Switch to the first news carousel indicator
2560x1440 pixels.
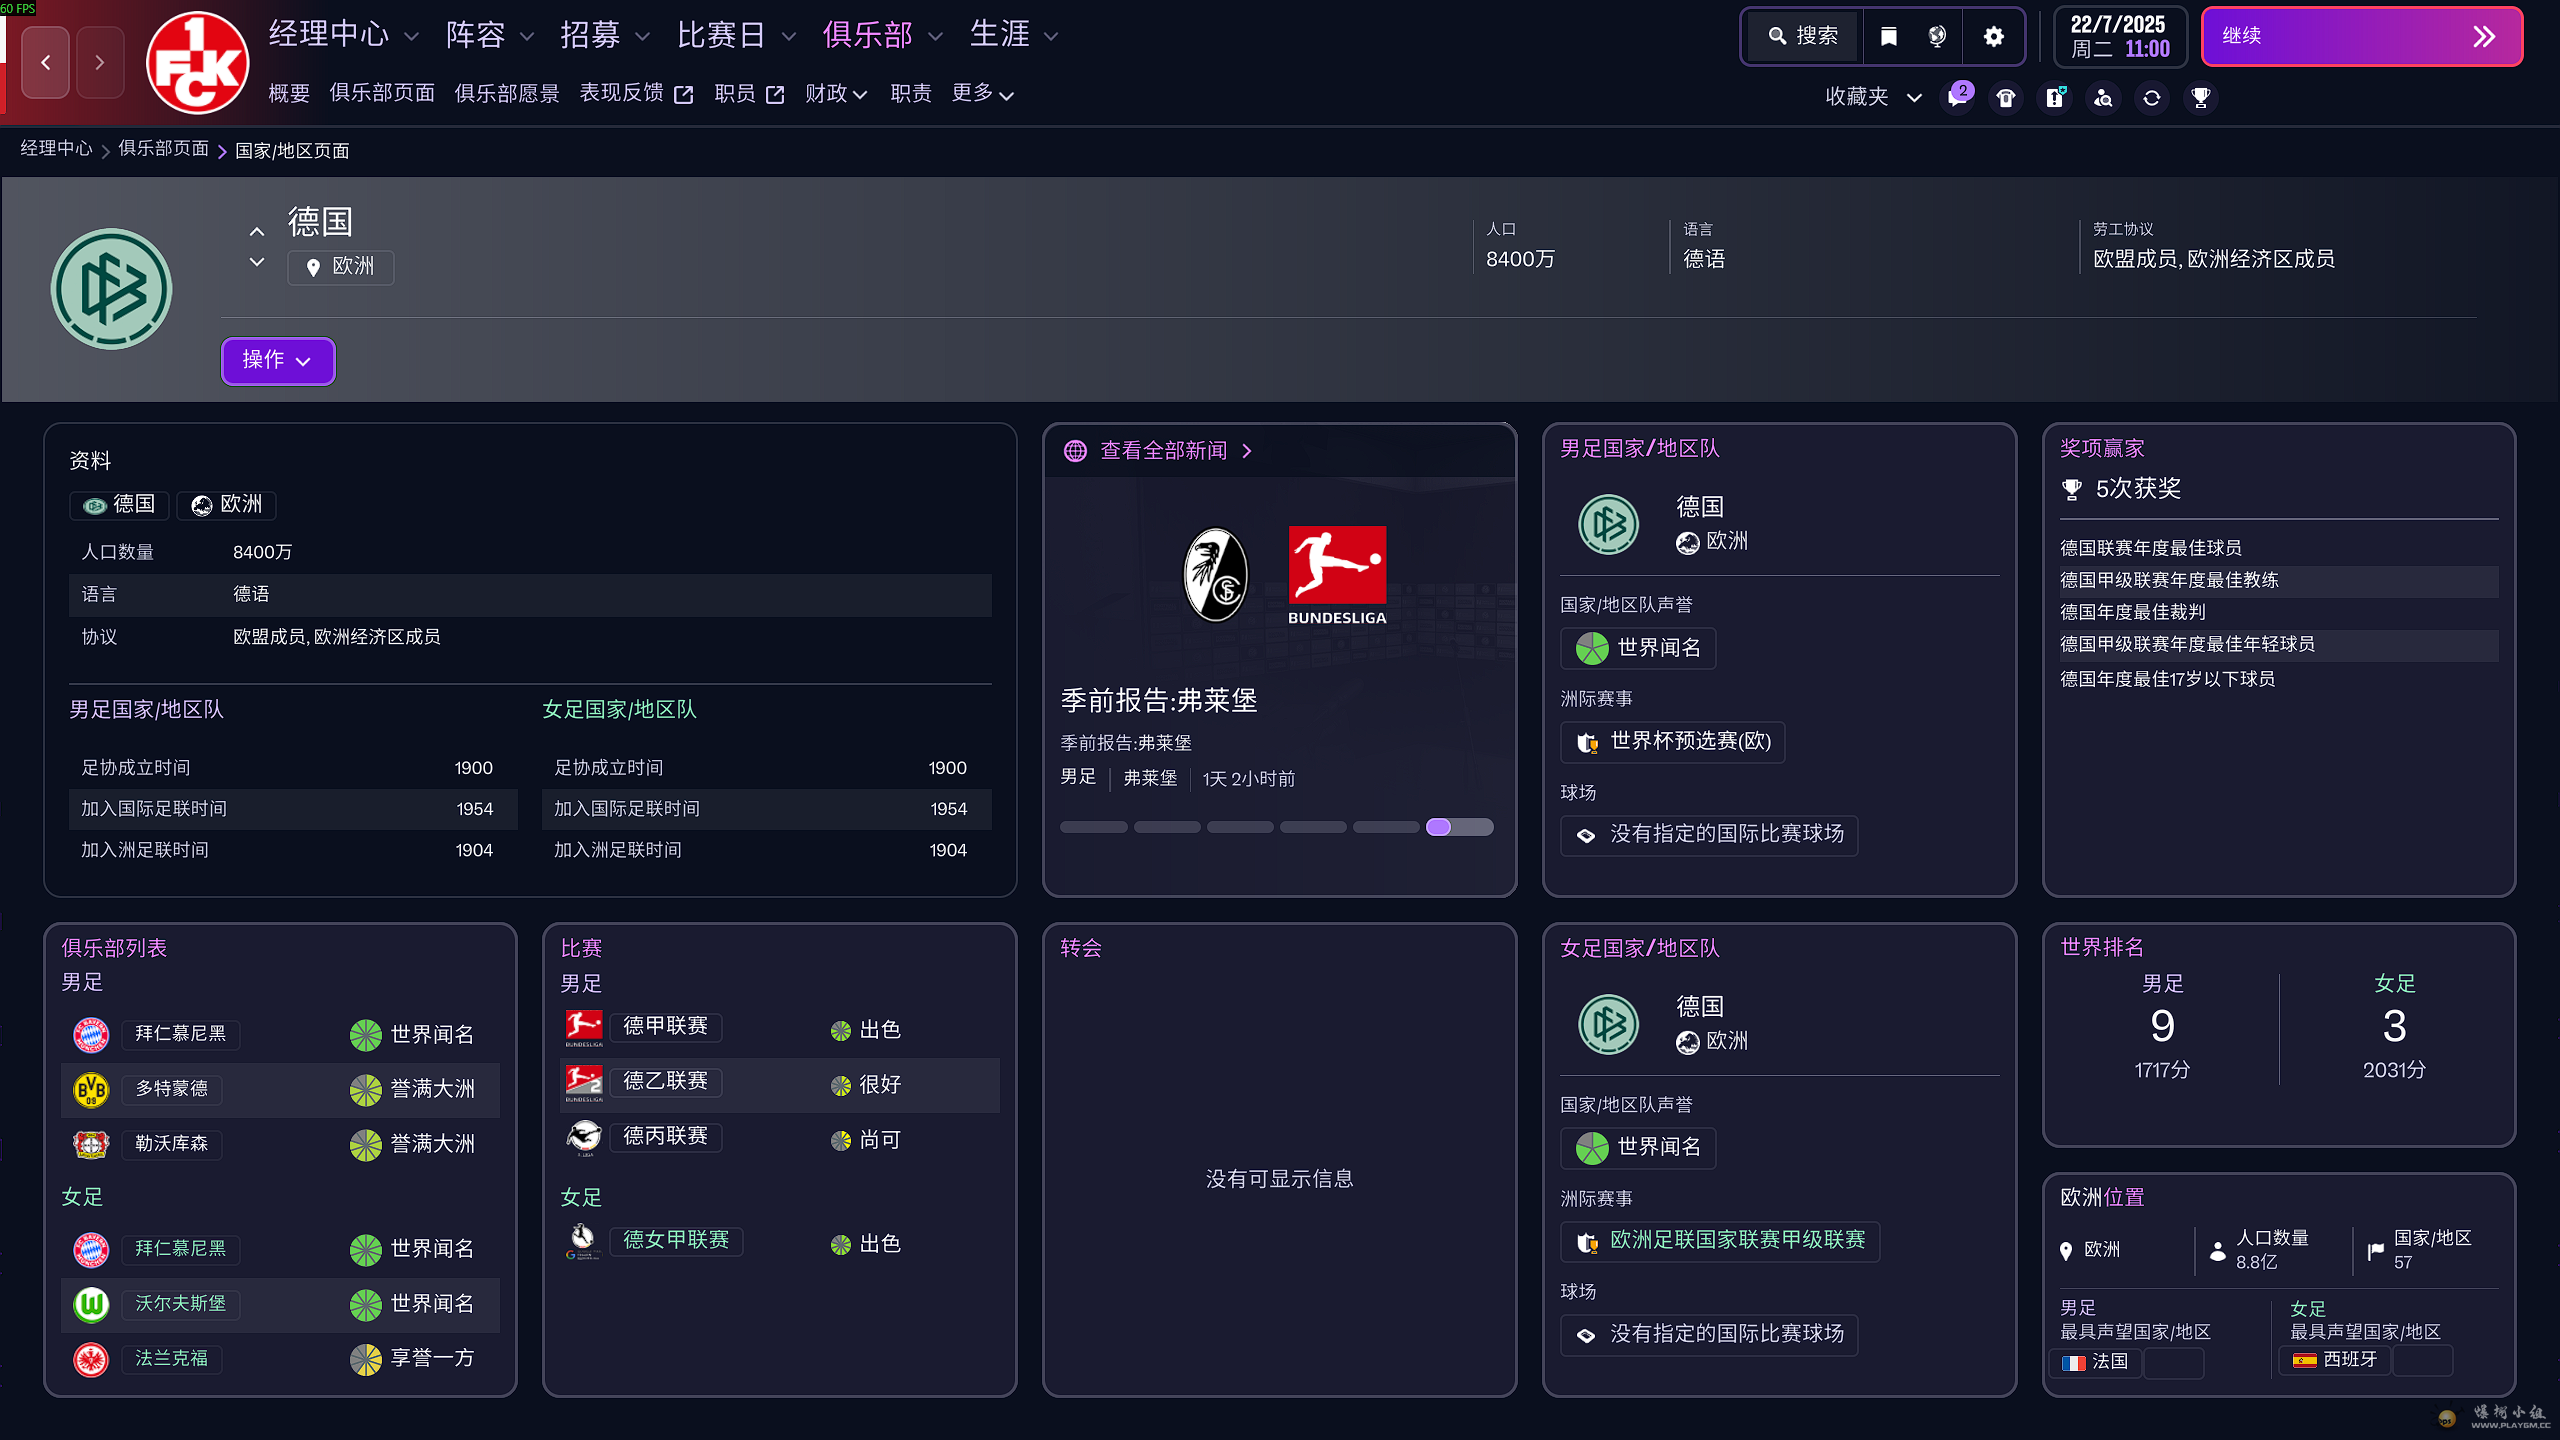[x=1093, y=827]
